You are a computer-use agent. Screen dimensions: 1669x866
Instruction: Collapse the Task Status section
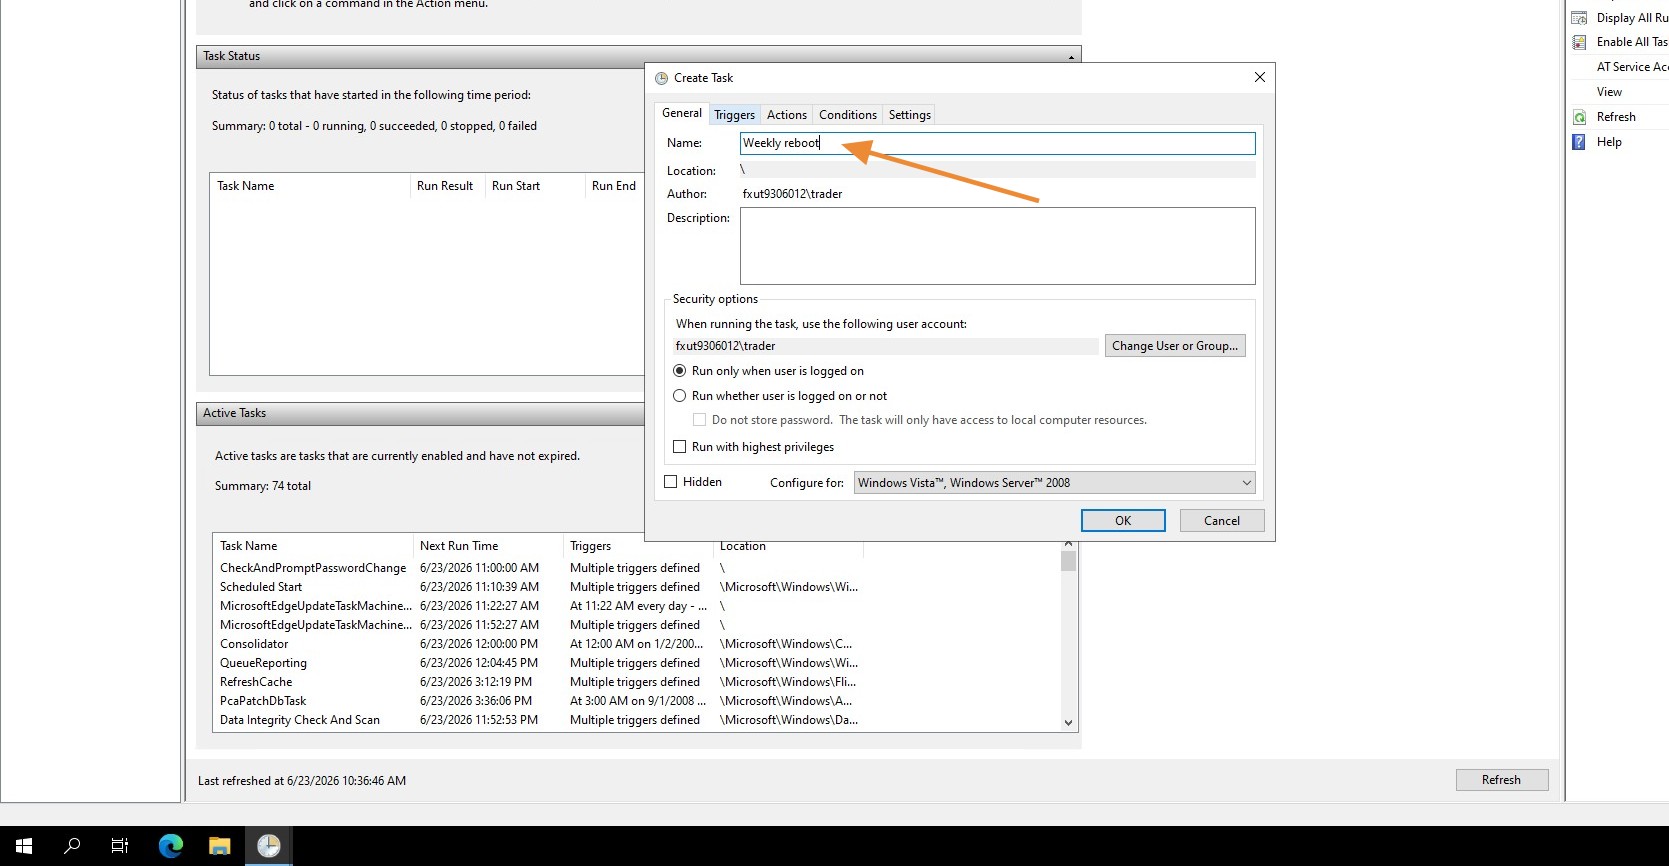point(1071,57)
